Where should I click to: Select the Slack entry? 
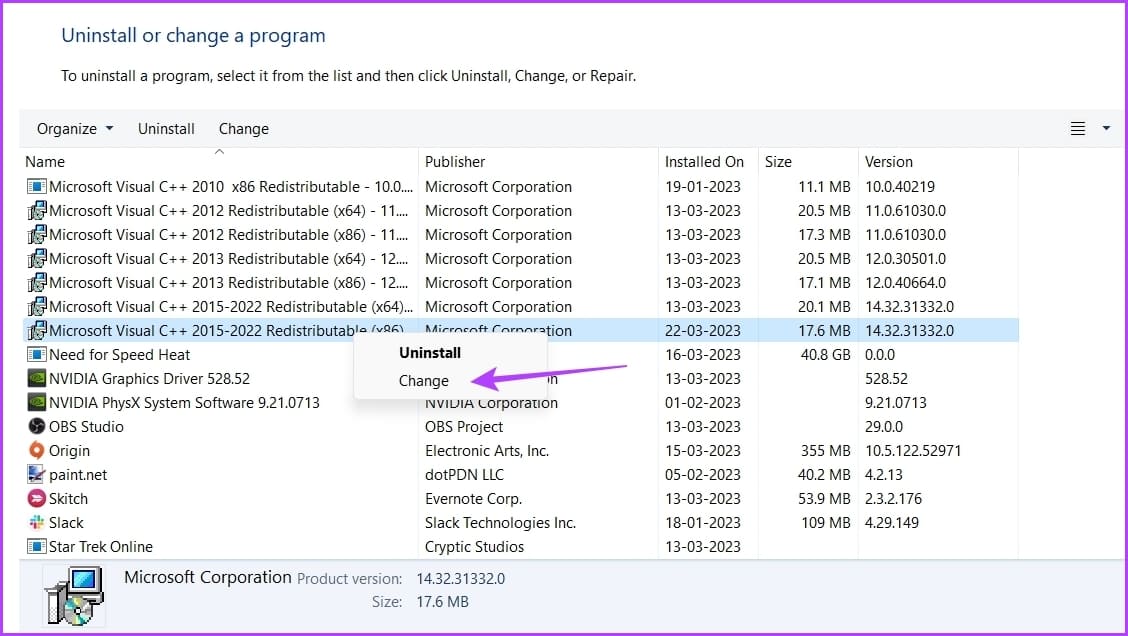(x=66, y=522)
